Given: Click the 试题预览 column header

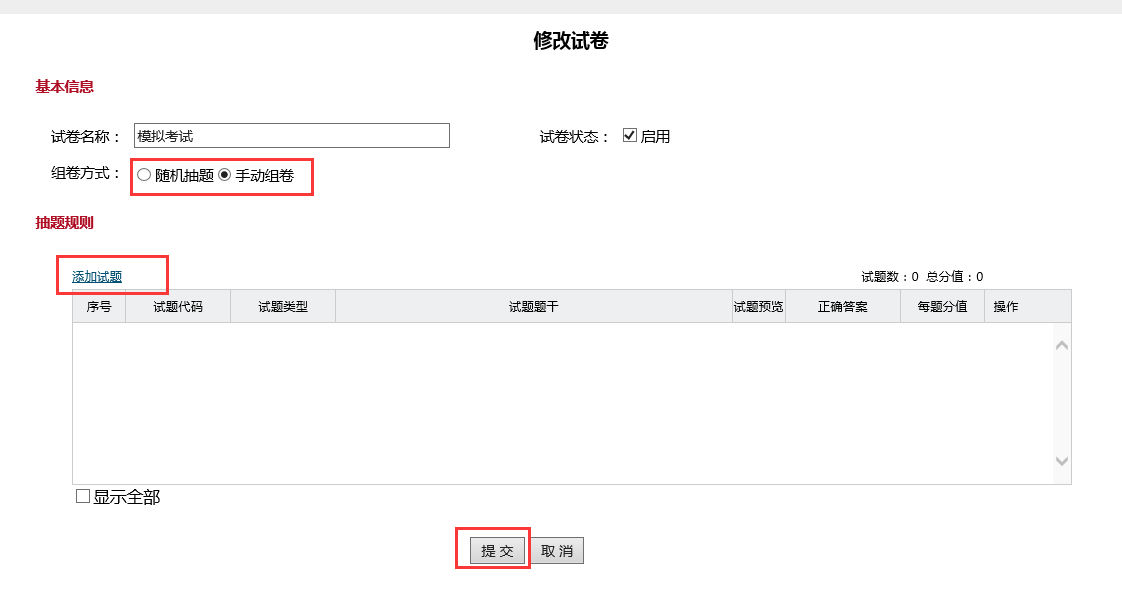Looking at the screenshot, I should tap(758, 306).
